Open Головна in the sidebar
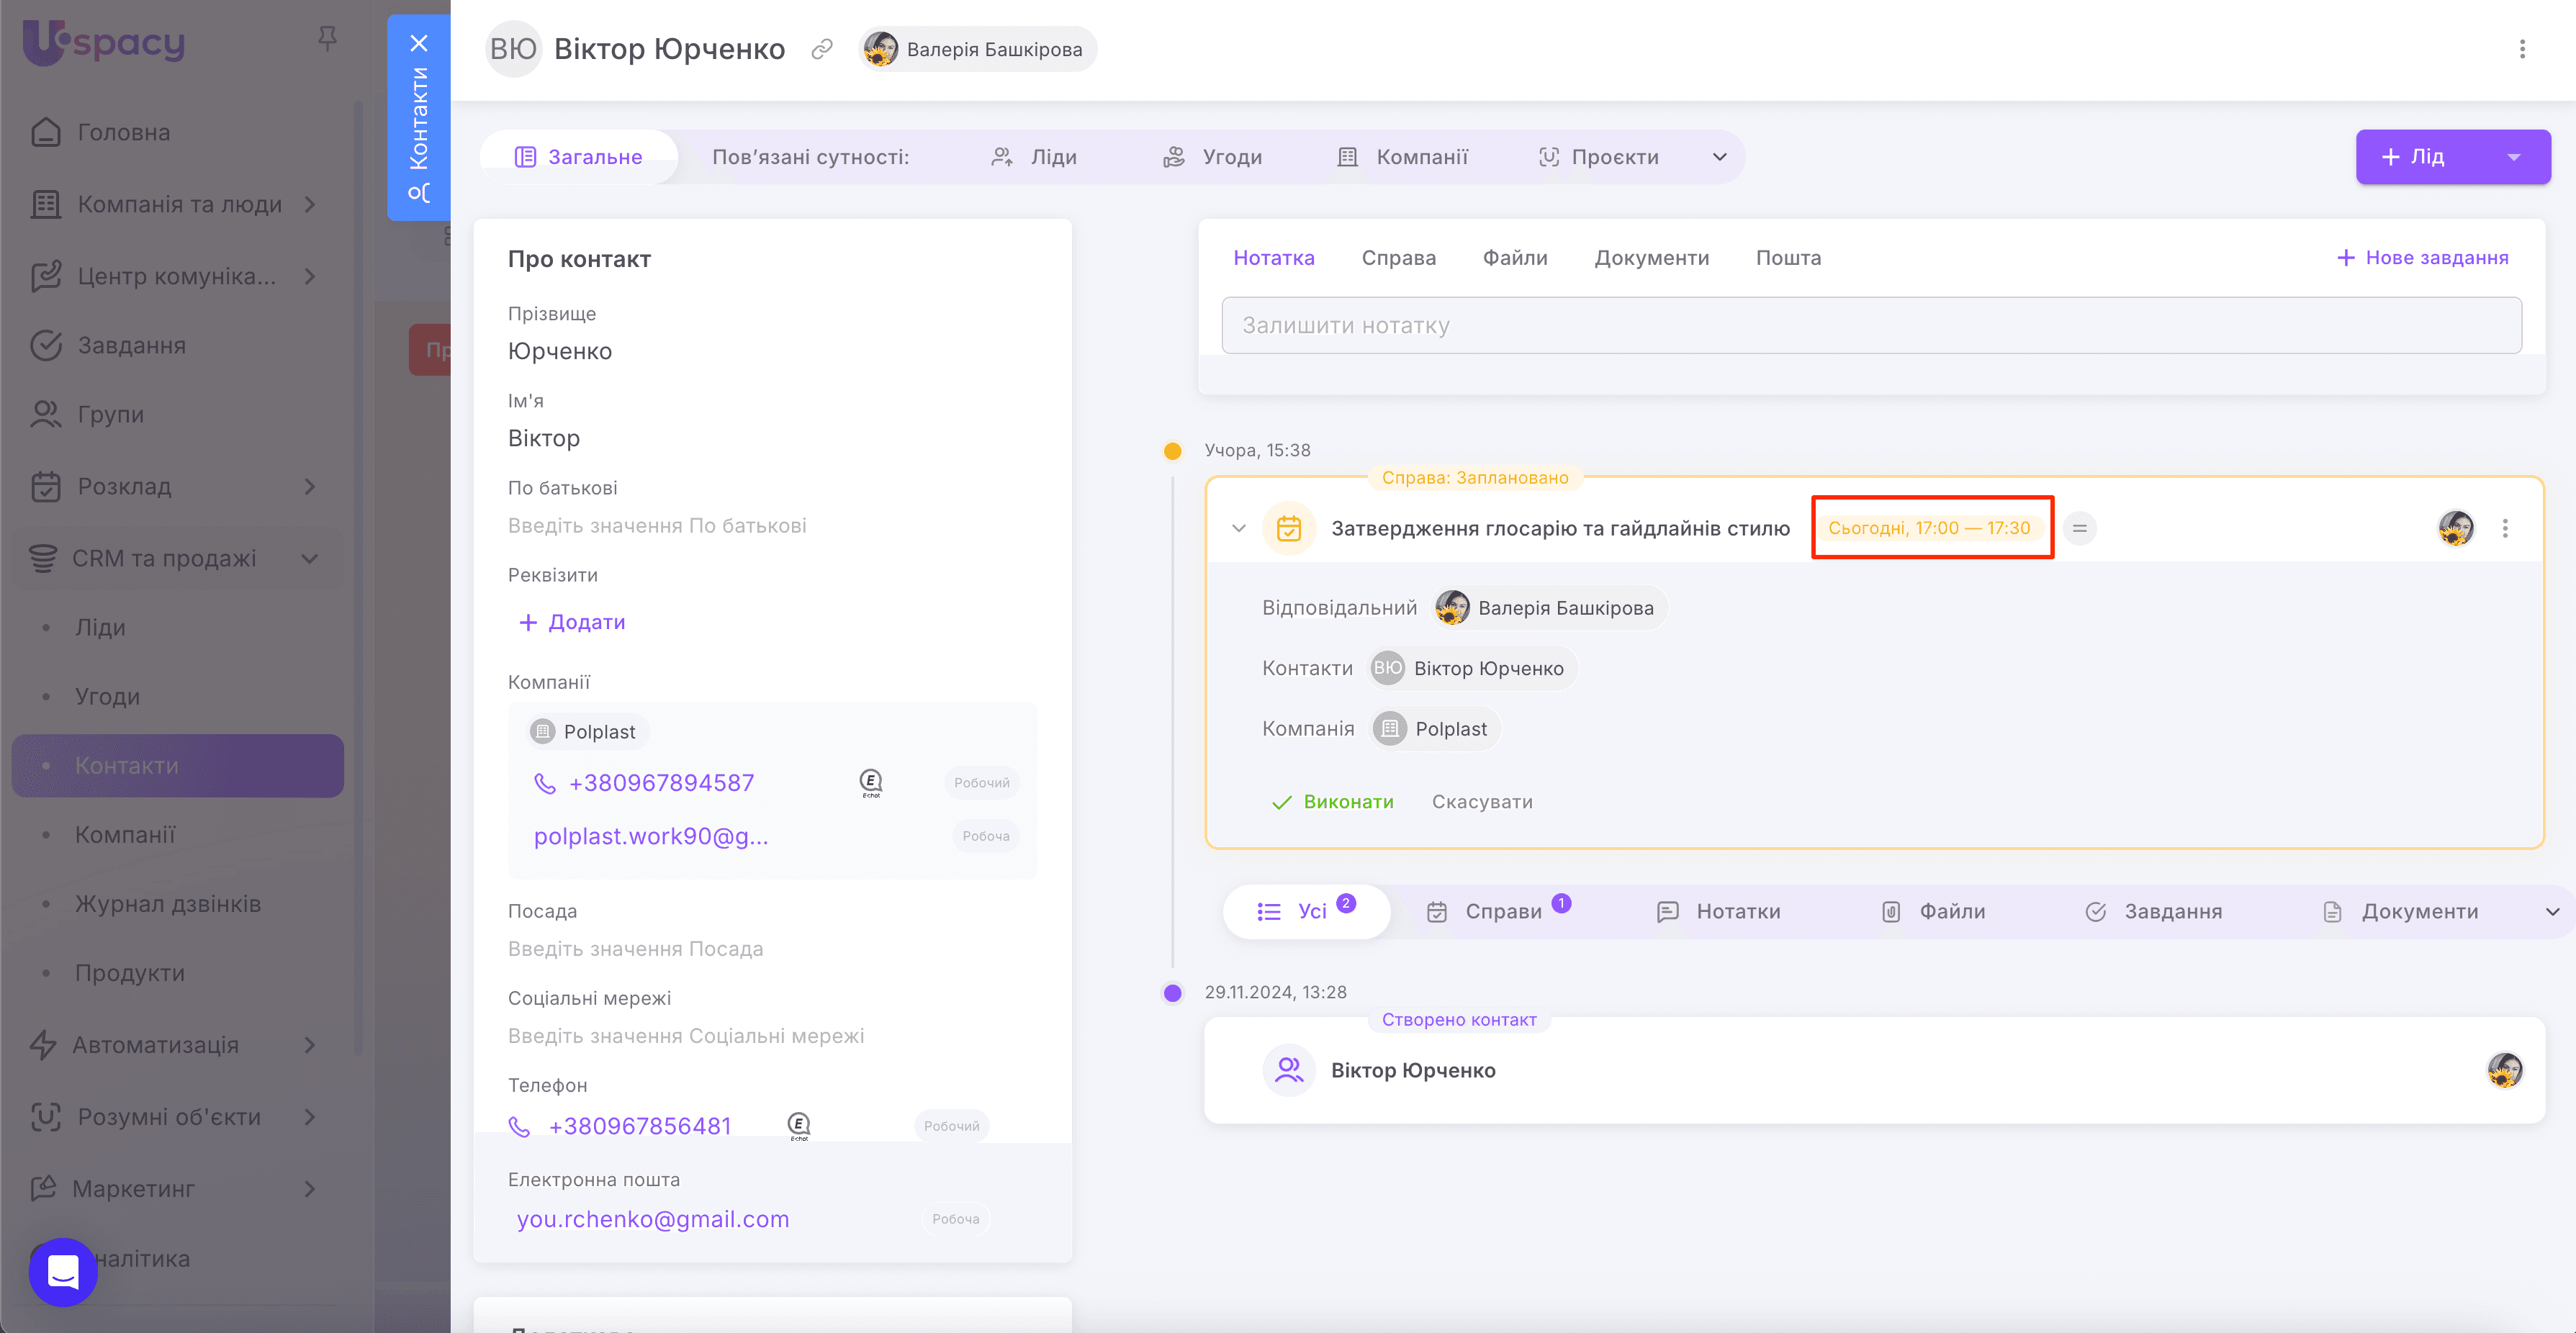 pyautogui.click(x=124, y=132)
